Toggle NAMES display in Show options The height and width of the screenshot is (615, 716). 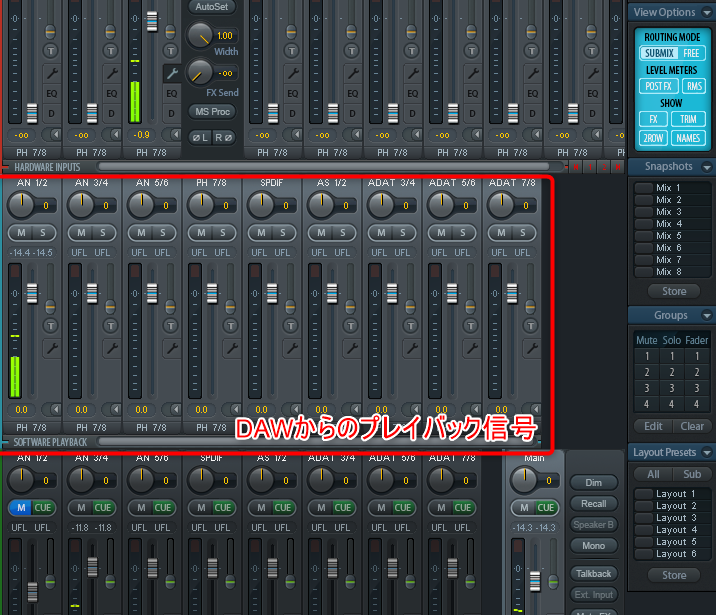pos(688,138)
